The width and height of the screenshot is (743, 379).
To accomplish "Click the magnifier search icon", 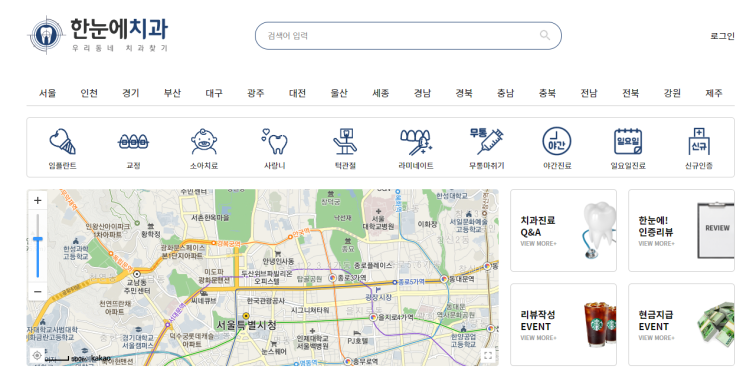I will 545,36.
